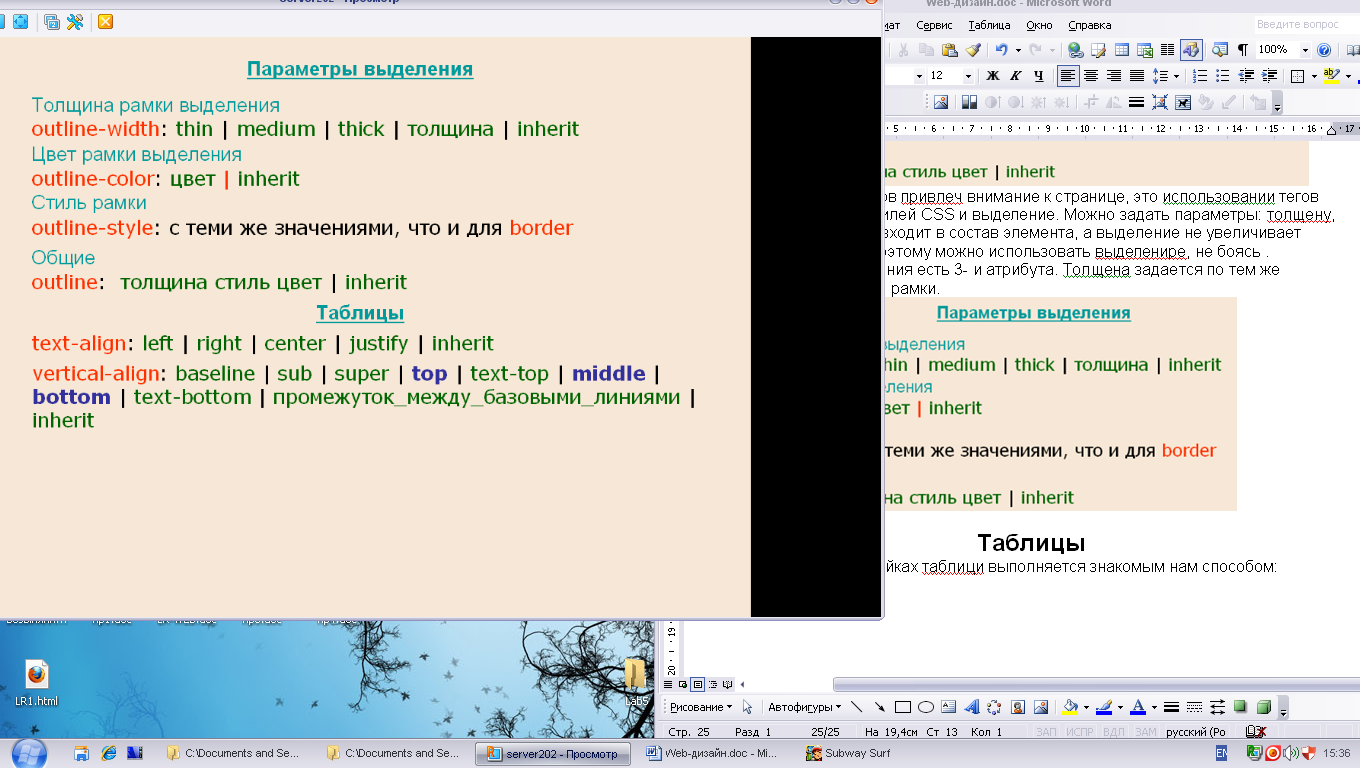This screenshot has height=768, width=1360.
Task: Insert WordArt icon on Drawing toolbar
Action: pos(971,707)
